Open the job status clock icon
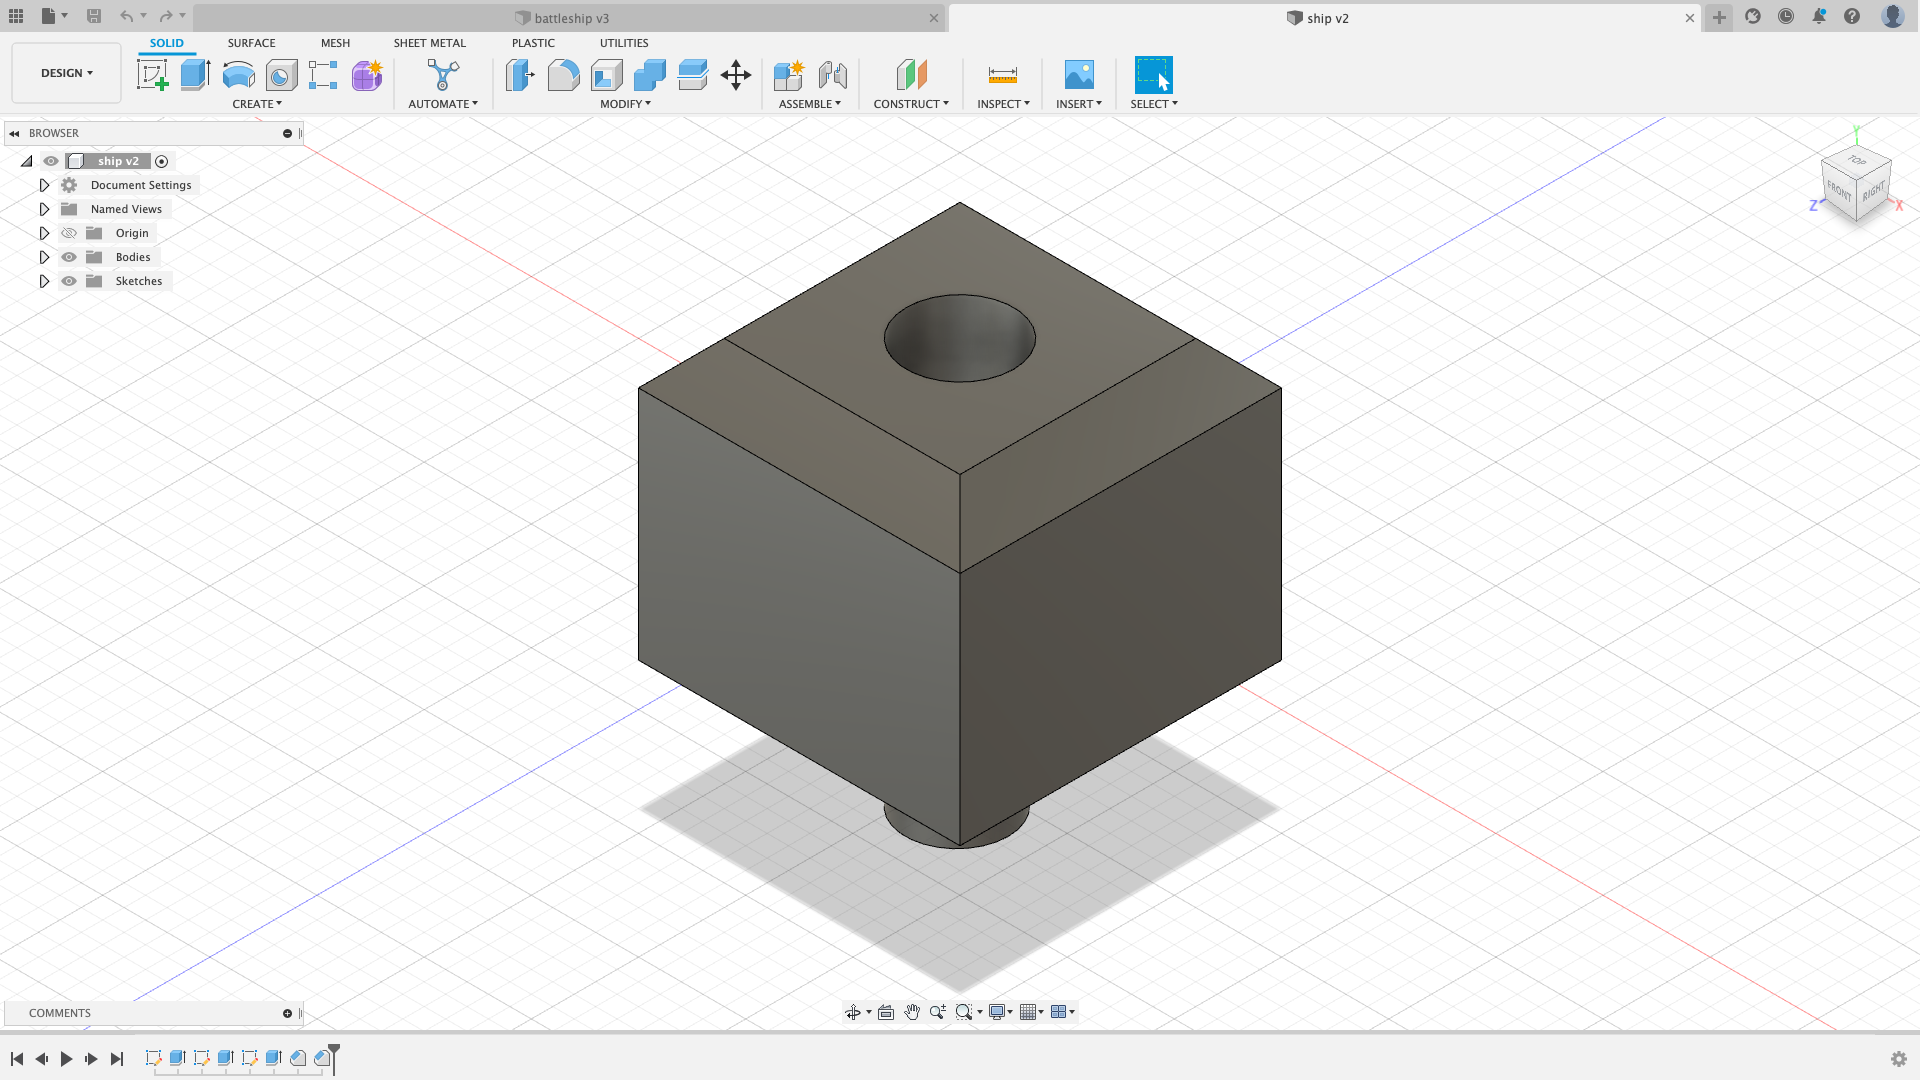1920x1080 pixels. pyautogui.click(x=1786, y=16)
